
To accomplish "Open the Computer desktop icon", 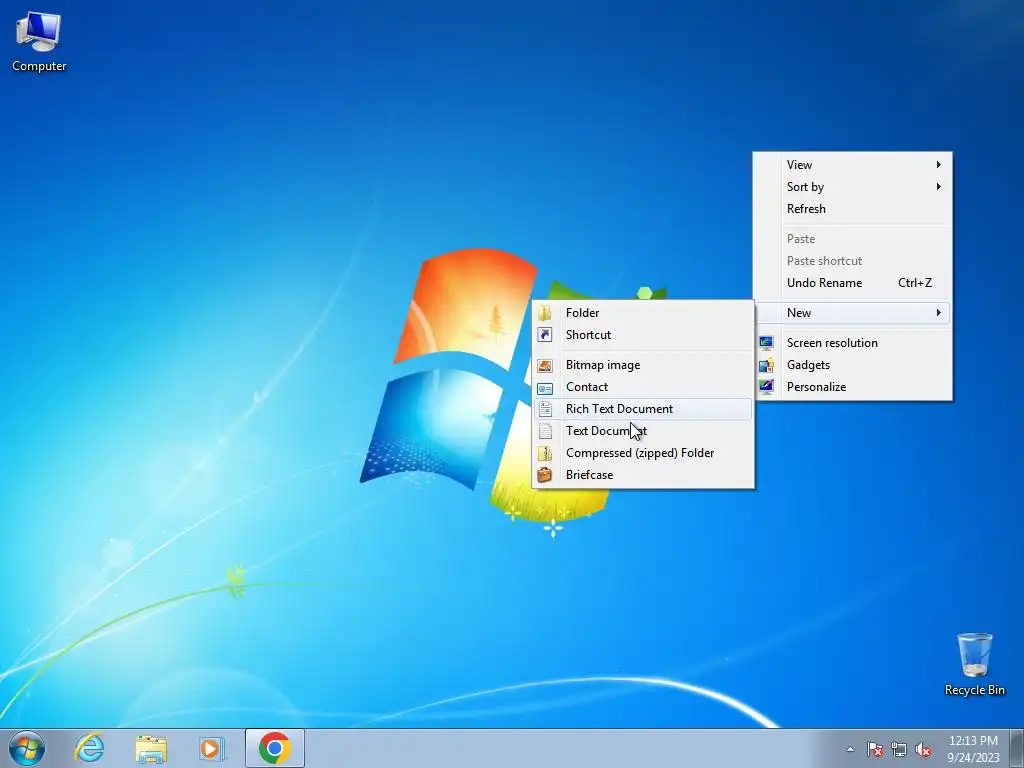I will [x=39, y=42].
